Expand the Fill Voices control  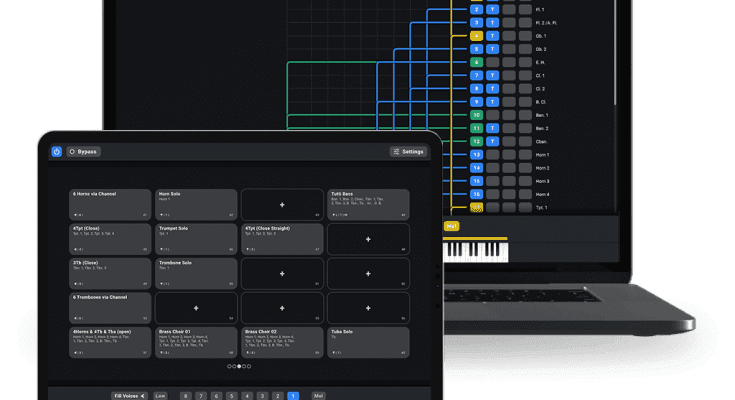pos(129,396)
